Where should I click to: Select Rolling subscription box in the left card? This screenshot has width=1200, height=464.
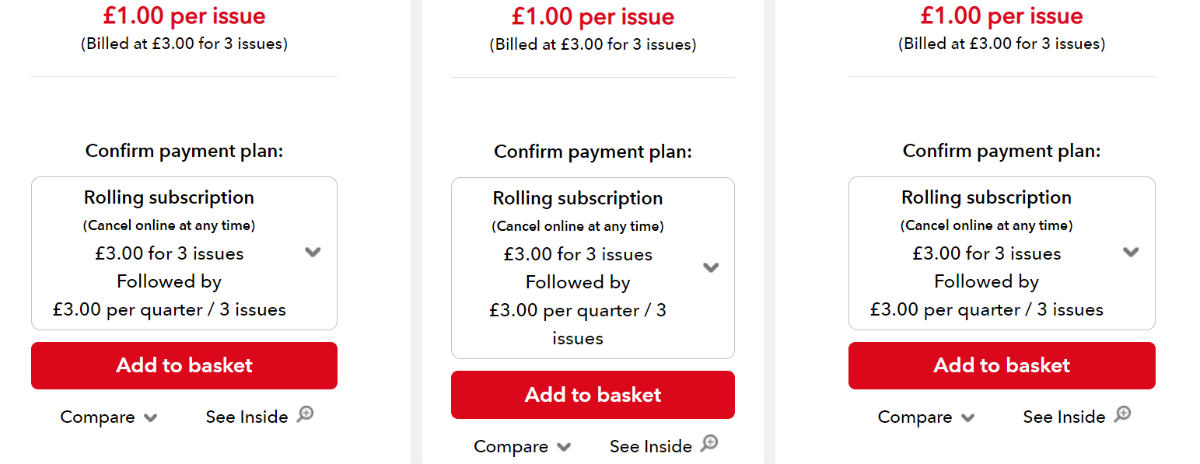pyautogui.click(x=184, y=253)
